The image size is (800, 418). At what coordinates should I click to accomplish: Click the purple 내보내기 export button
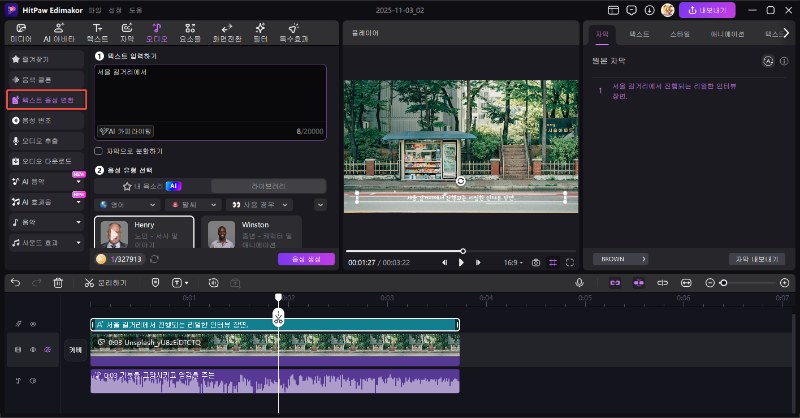pos(707,10)
